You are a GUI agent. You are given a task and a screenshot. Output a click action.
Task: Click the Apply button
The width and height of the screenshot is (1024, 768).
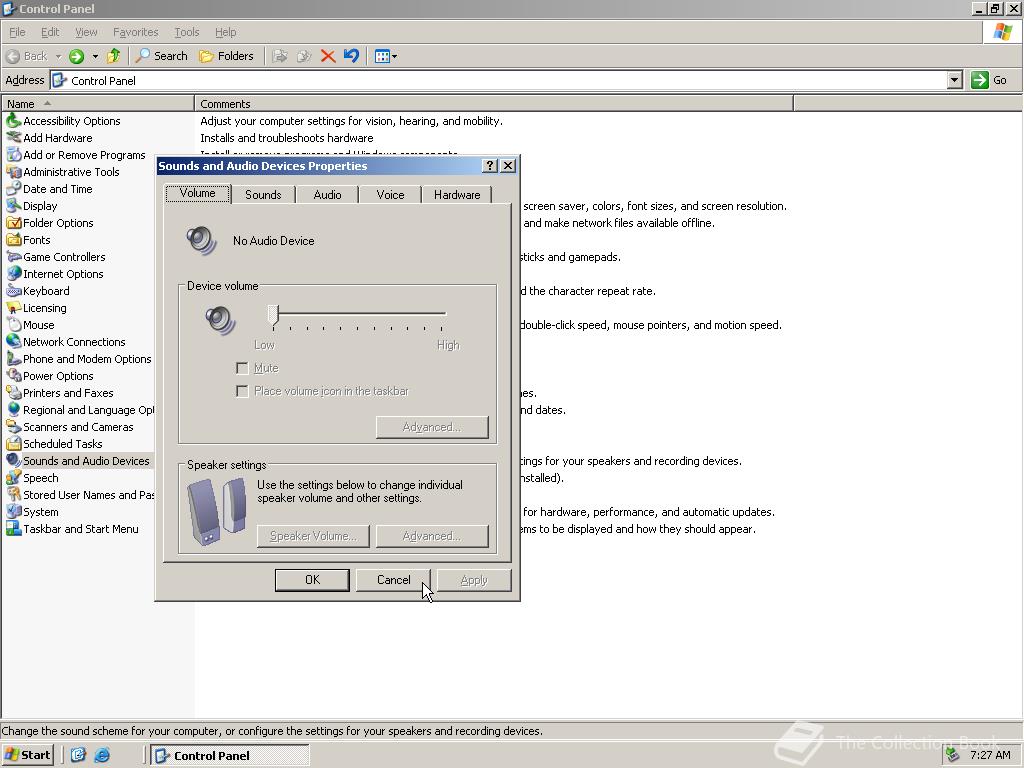[473, 580]
